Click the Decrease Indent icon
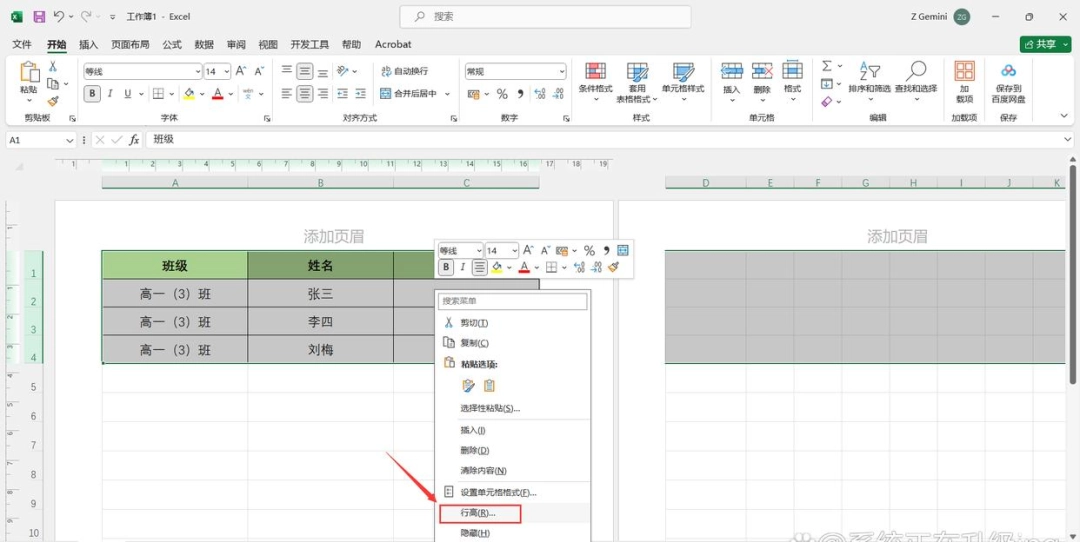This screenshot has width=1080, height=542. pyautogui.click(x=342, y=94)
